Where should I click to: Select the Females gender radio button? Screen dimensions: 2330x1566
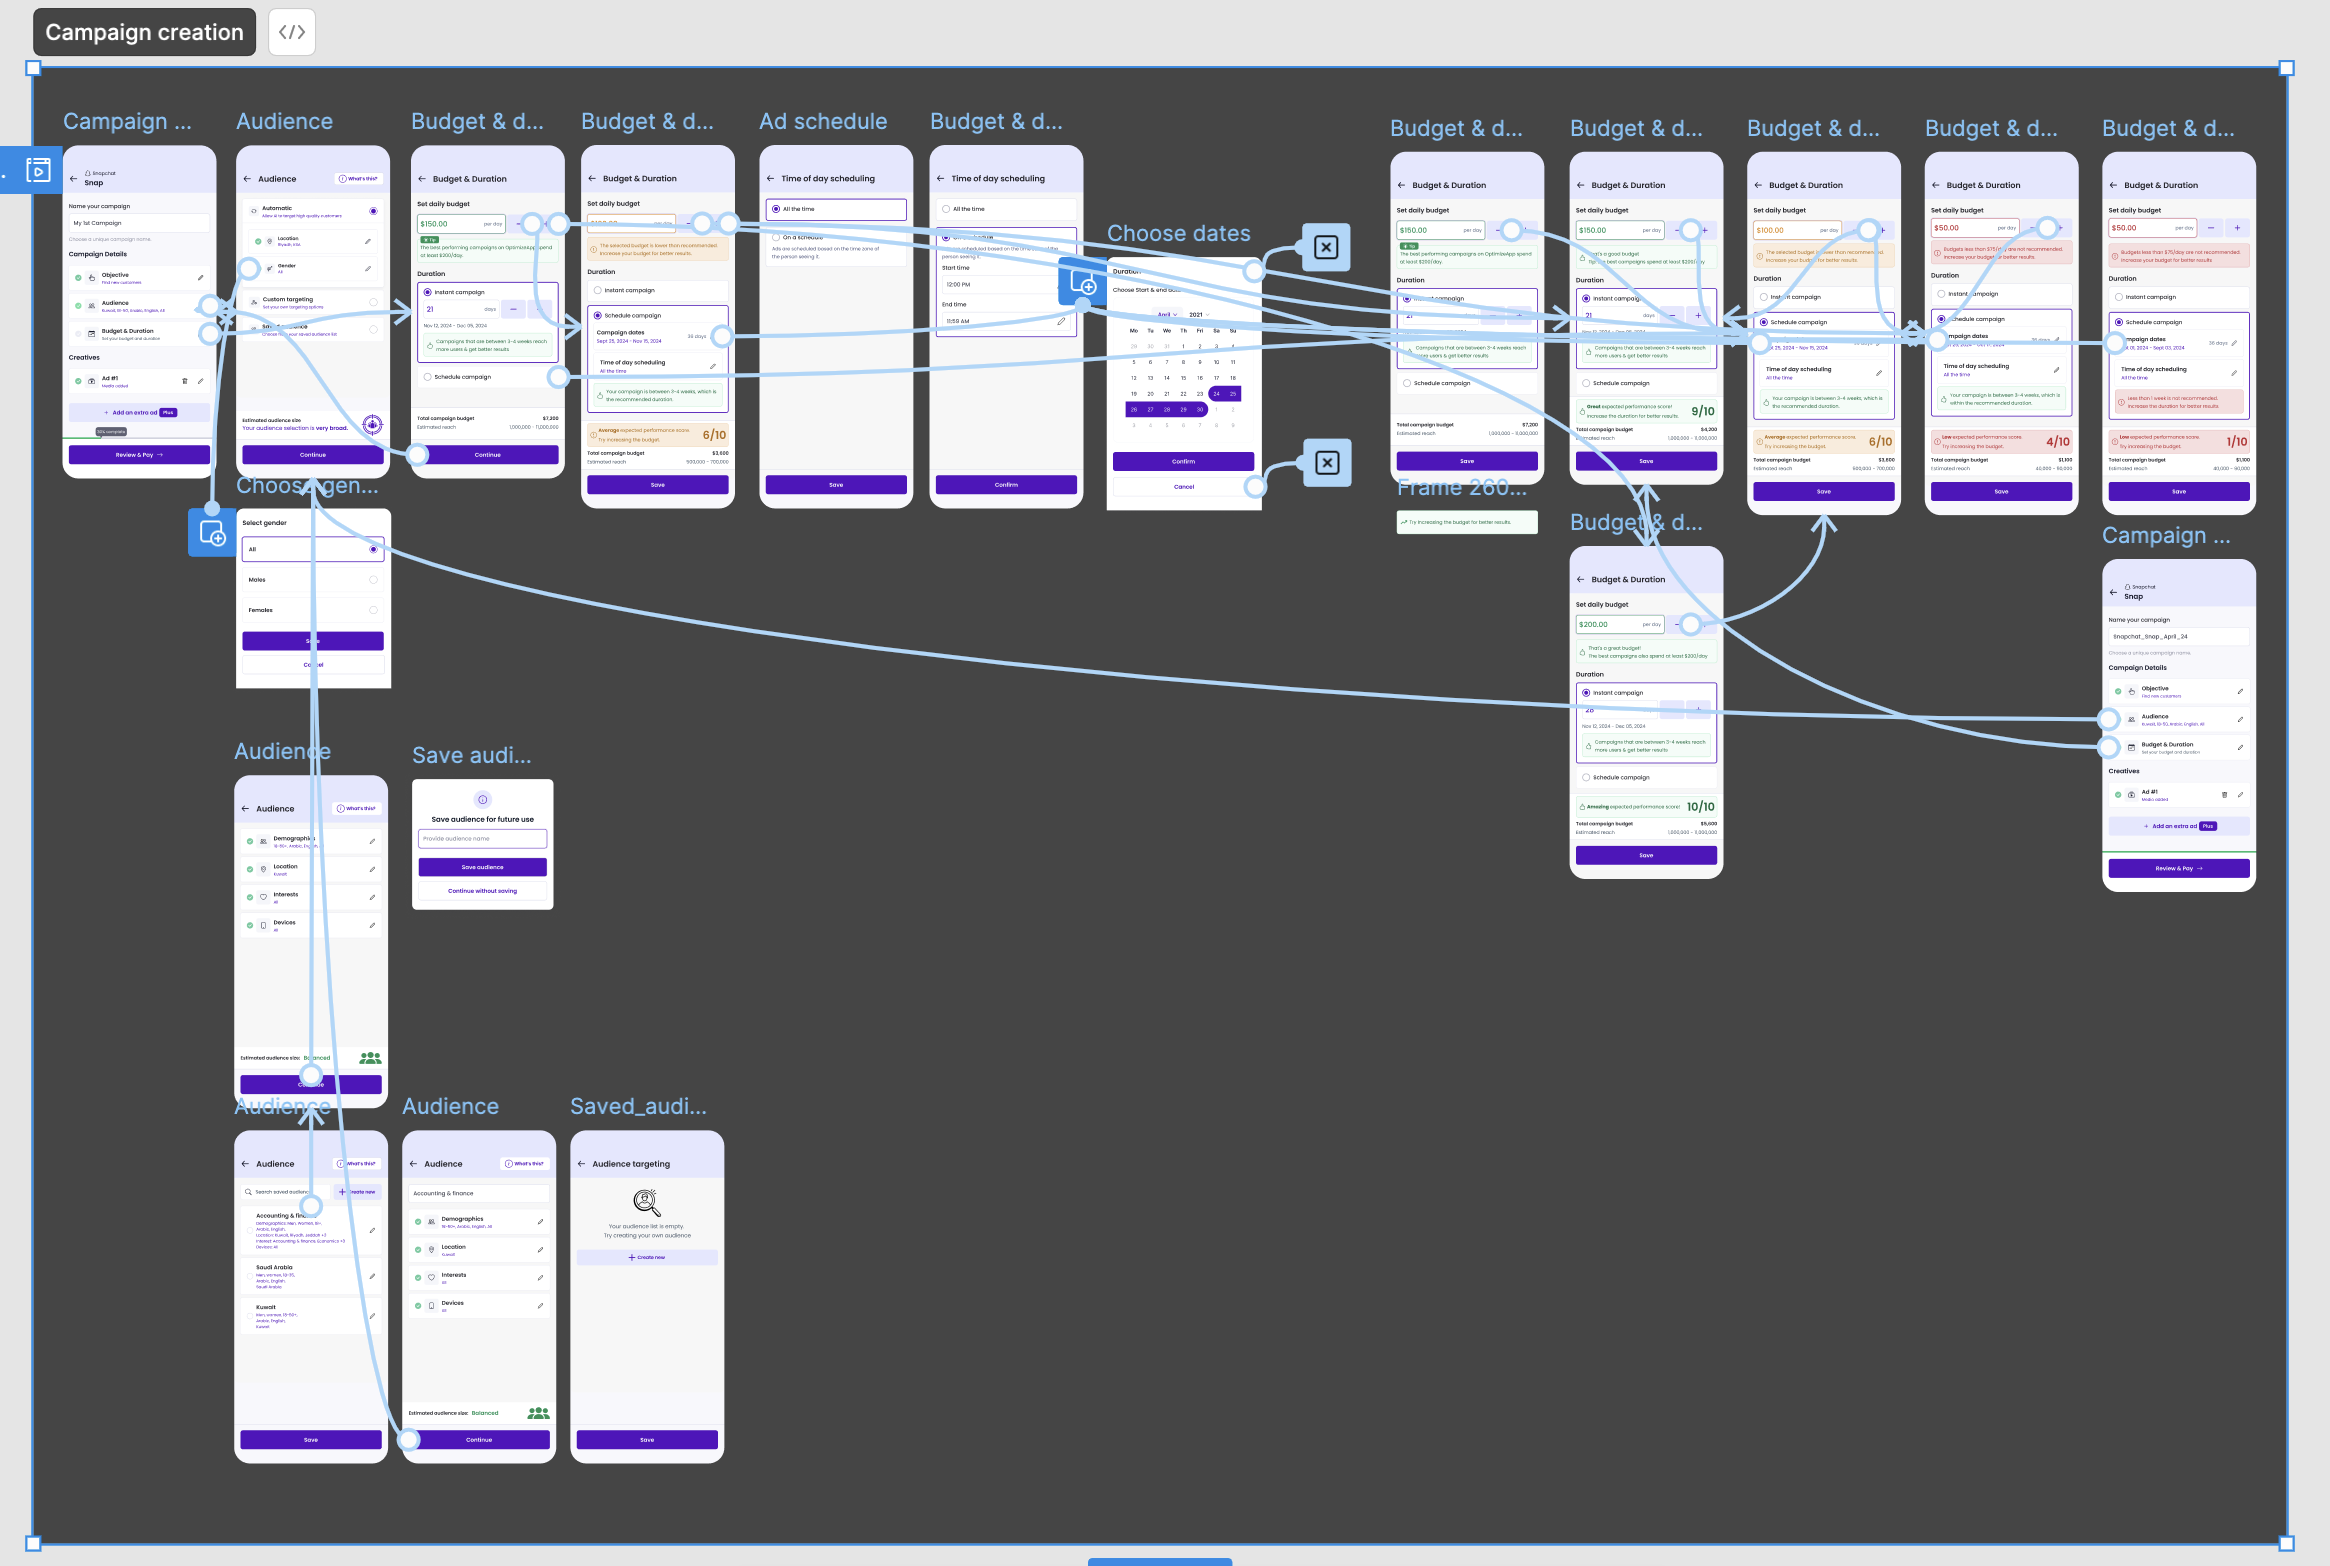point(373,610)
